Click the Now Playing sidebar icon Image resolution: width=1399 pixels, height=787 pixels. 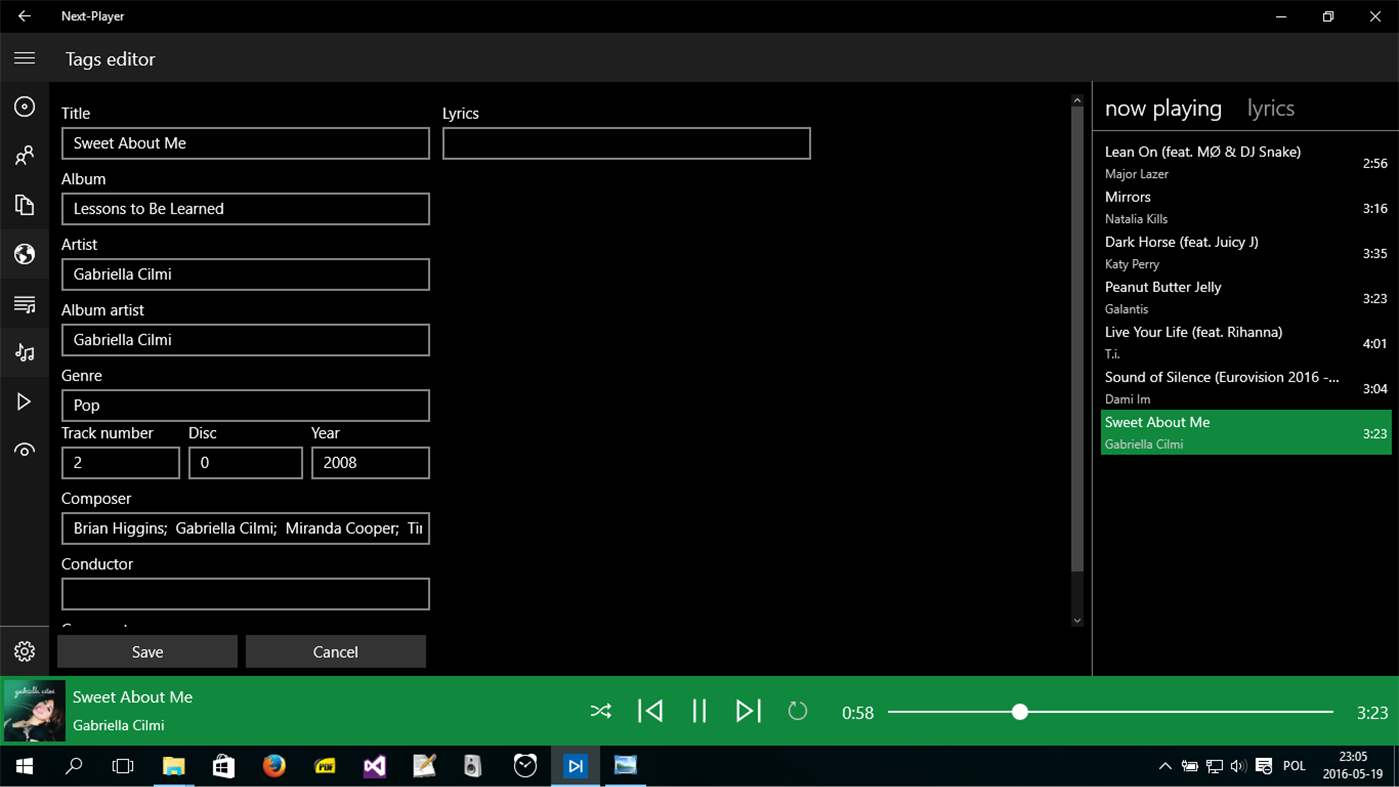pyautogui.click(x=24, y=105)
